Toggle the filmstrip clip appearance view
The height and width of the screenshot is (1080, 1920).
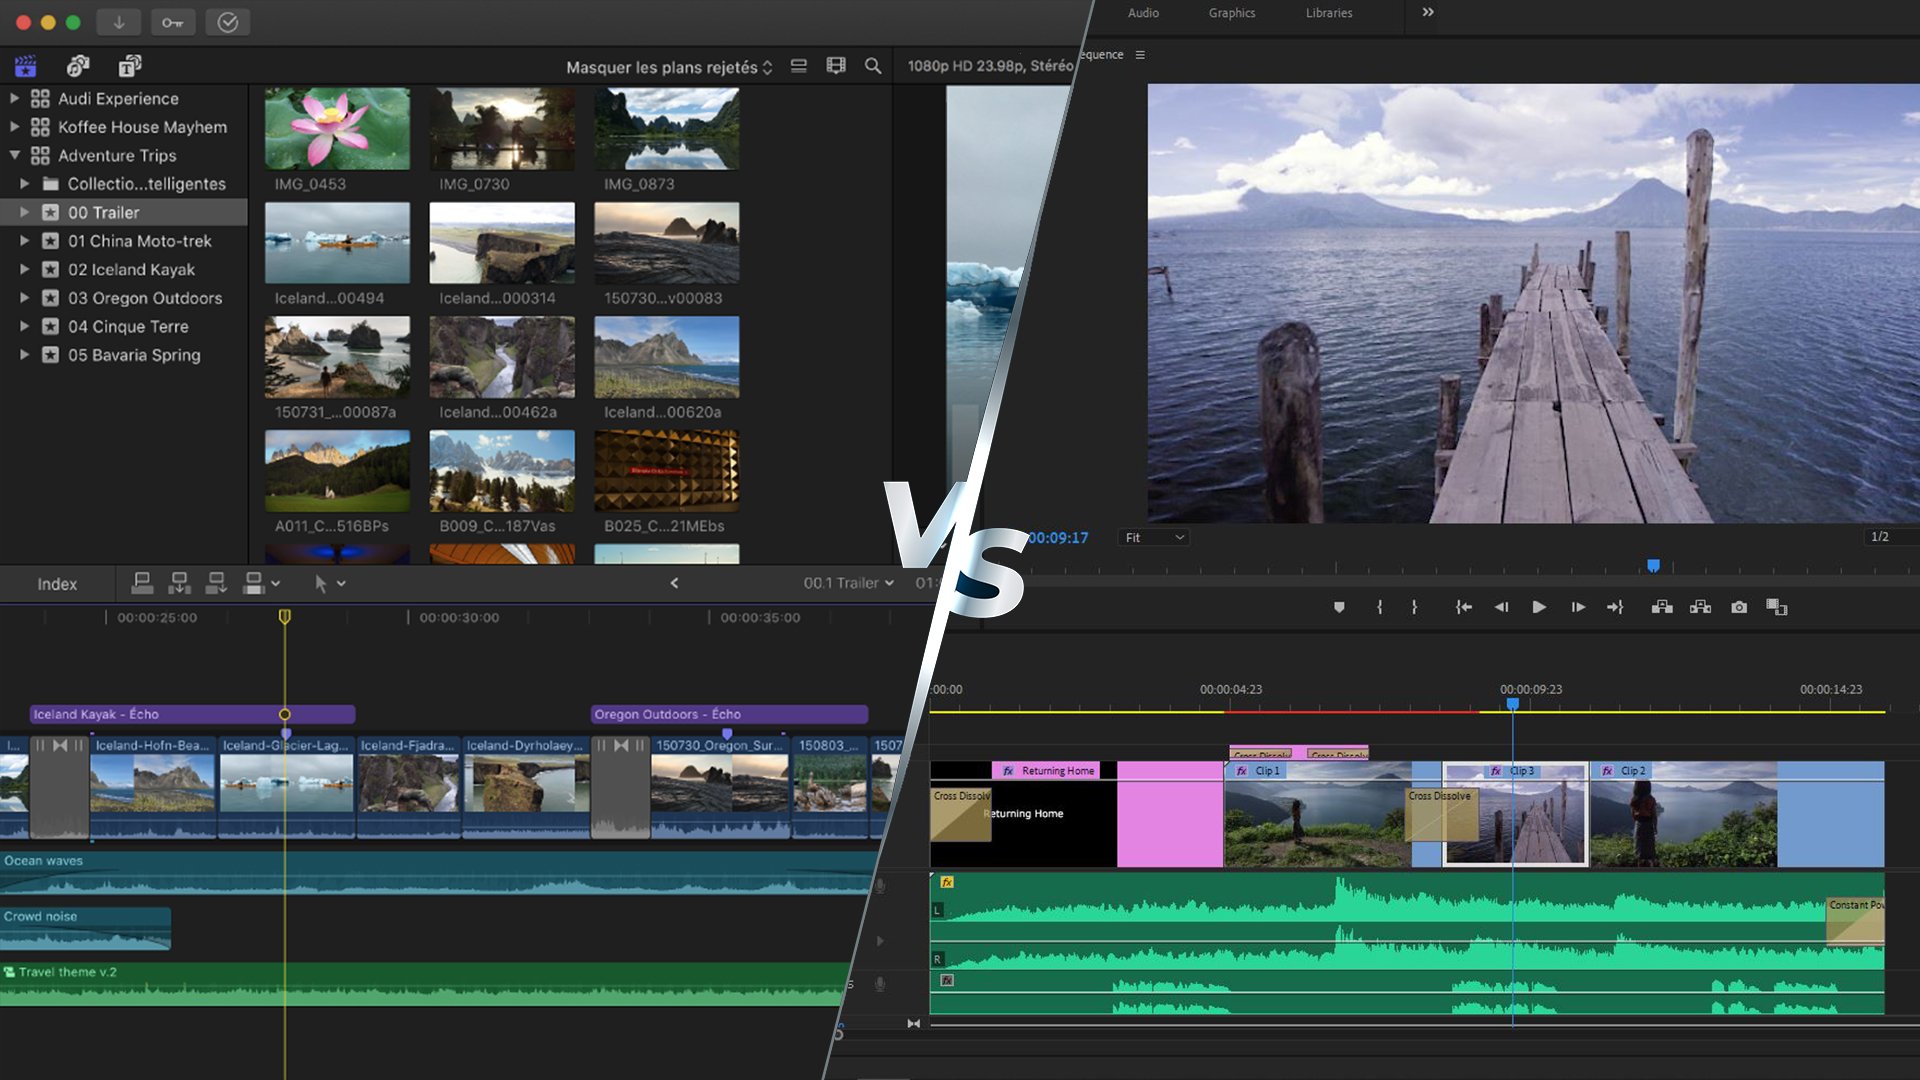point(798,66)
